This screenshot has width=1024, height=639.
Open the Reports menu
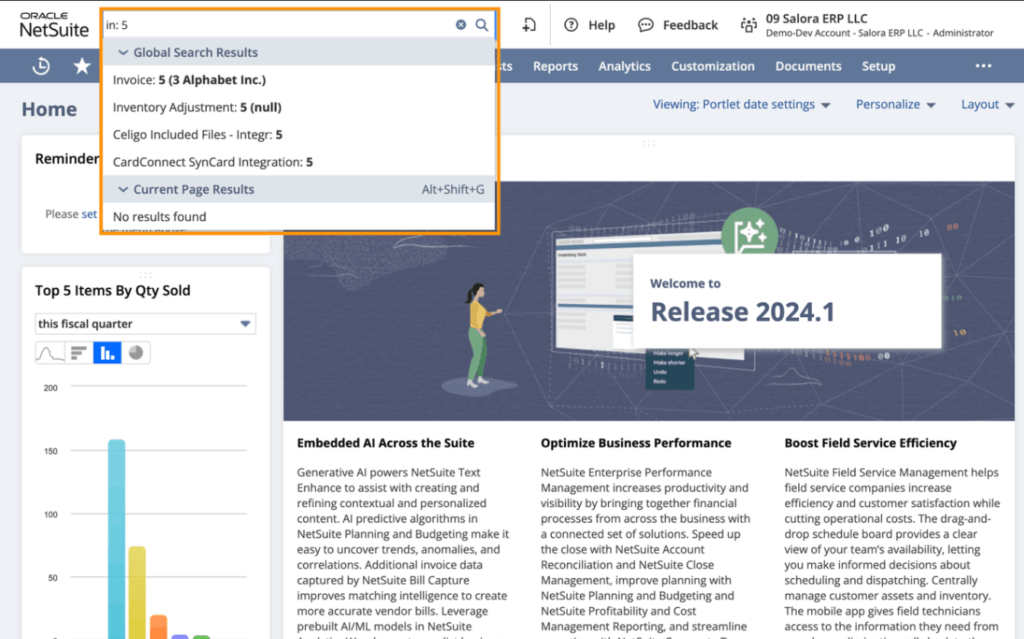click(x=555, y=66)
